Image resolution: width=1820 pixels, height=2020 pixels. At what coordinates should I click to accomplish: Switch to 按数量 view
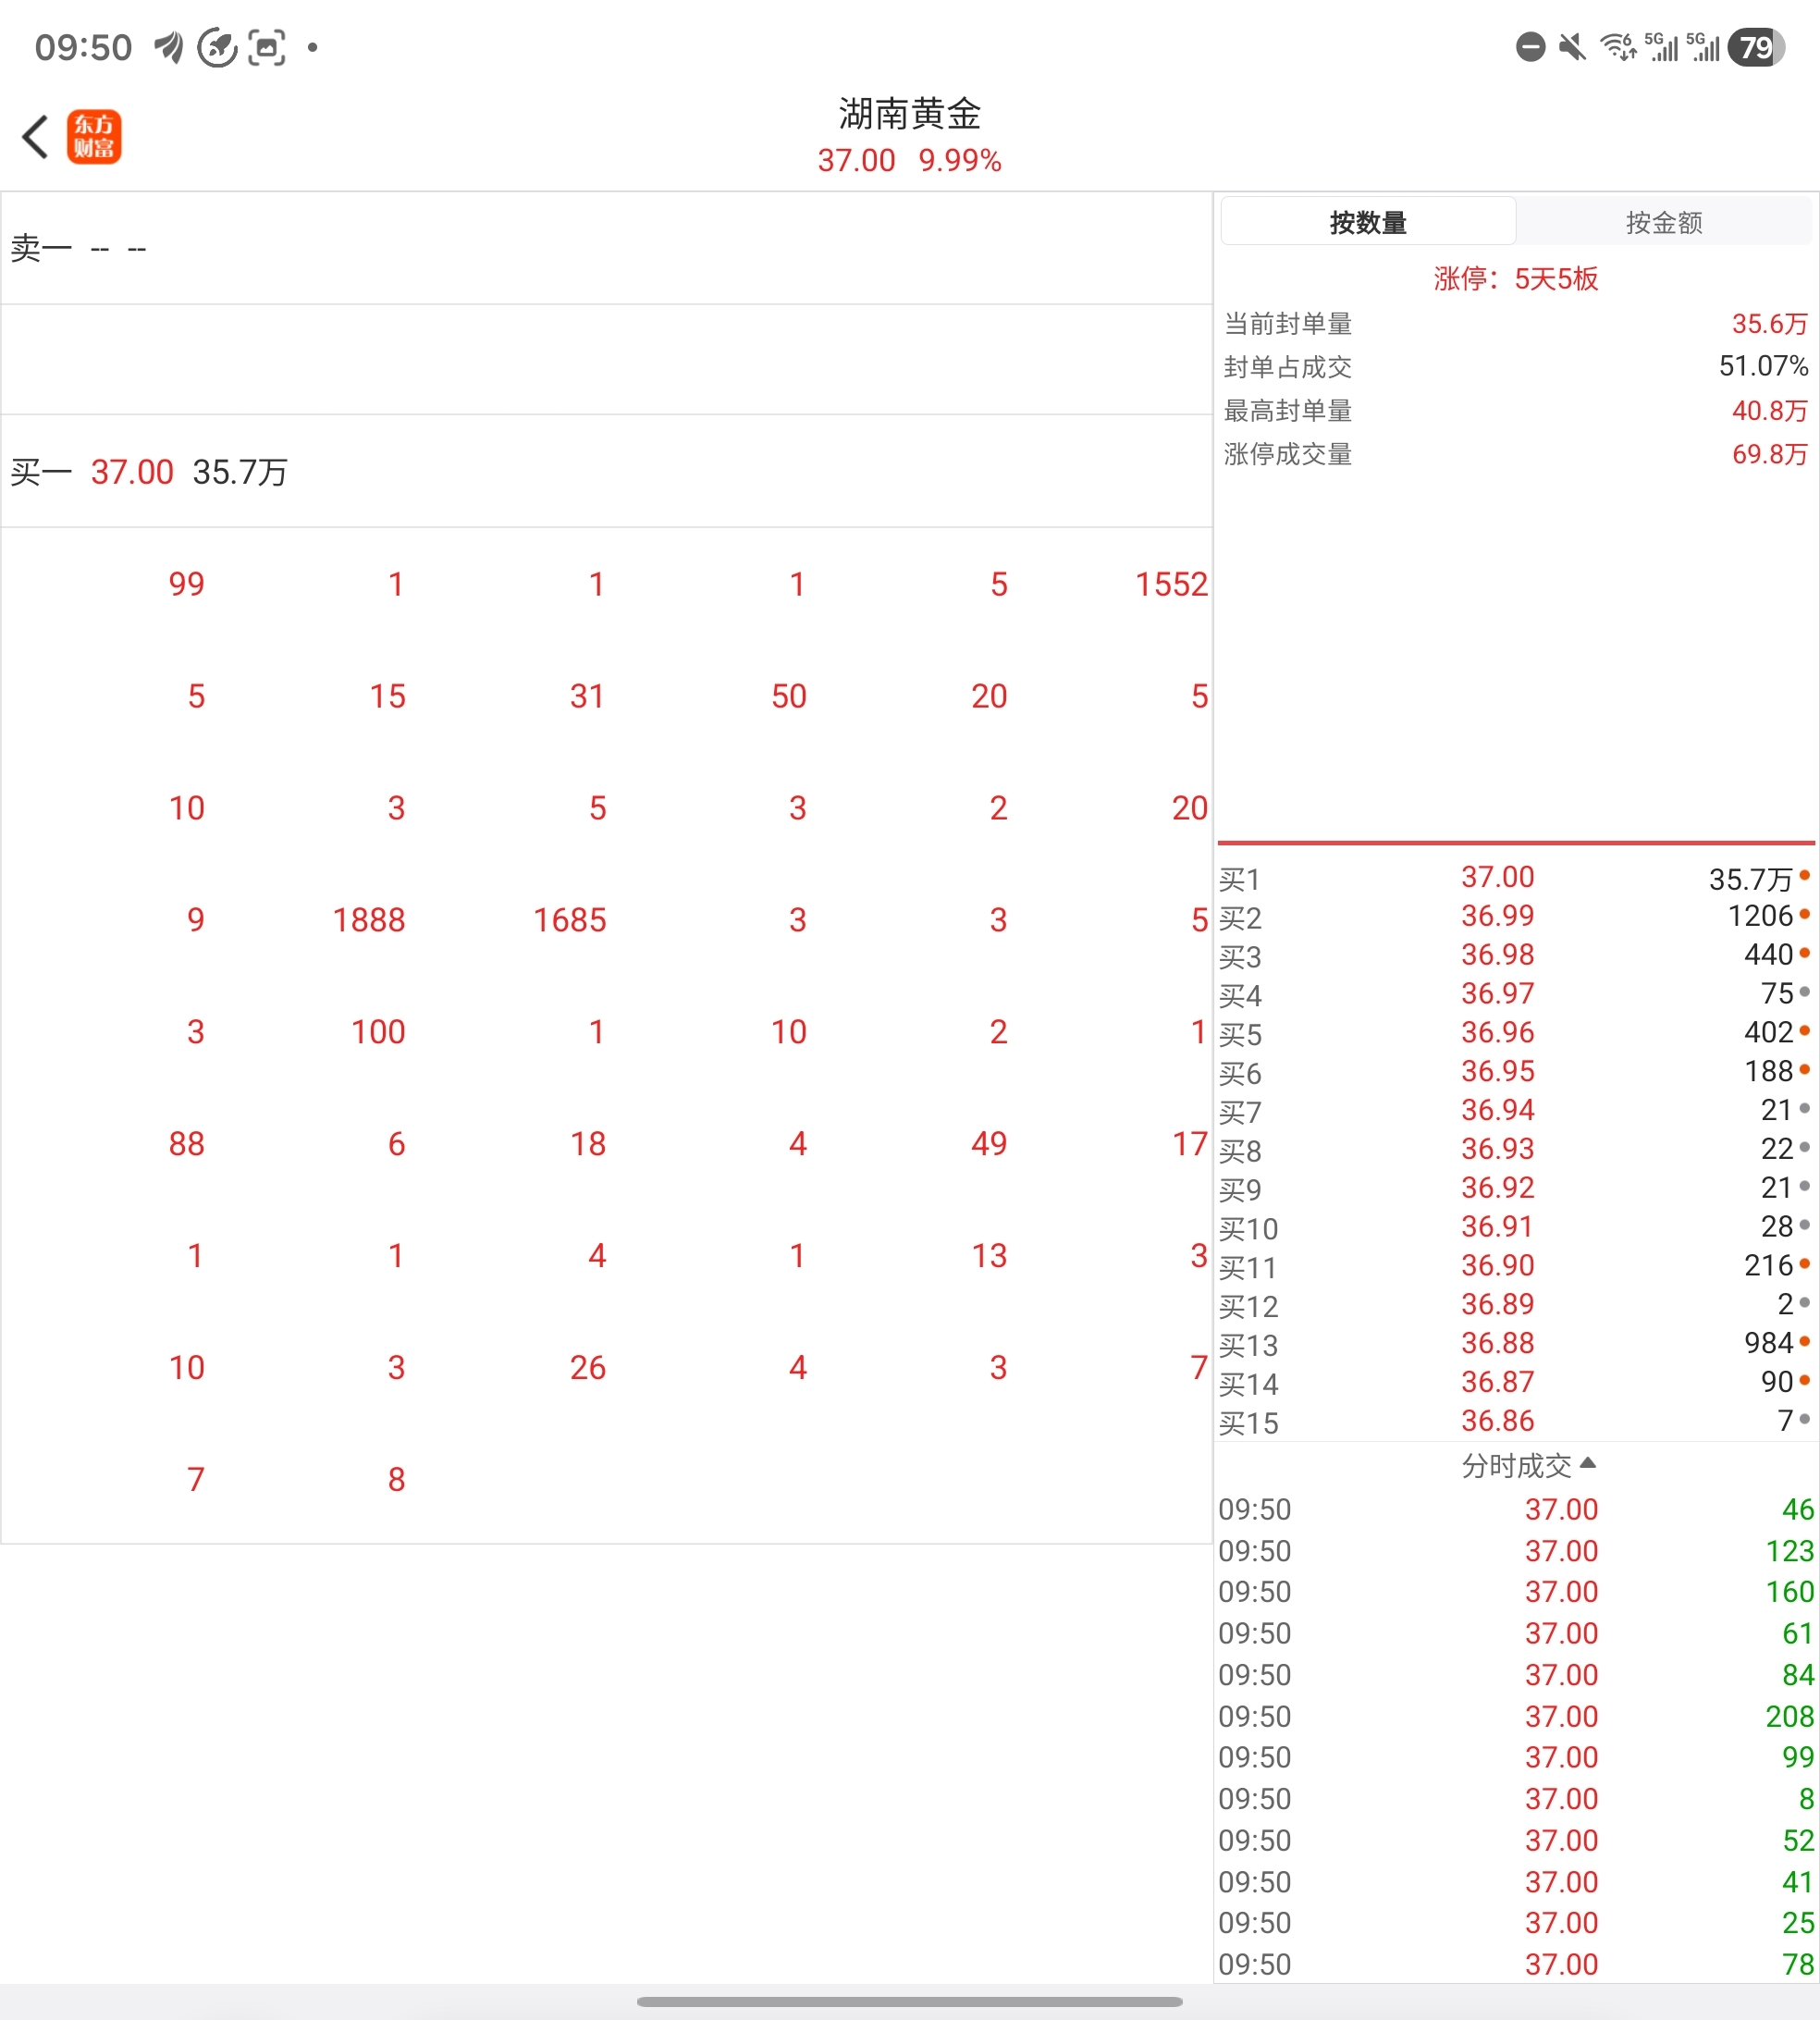(x=1367, y=222)
